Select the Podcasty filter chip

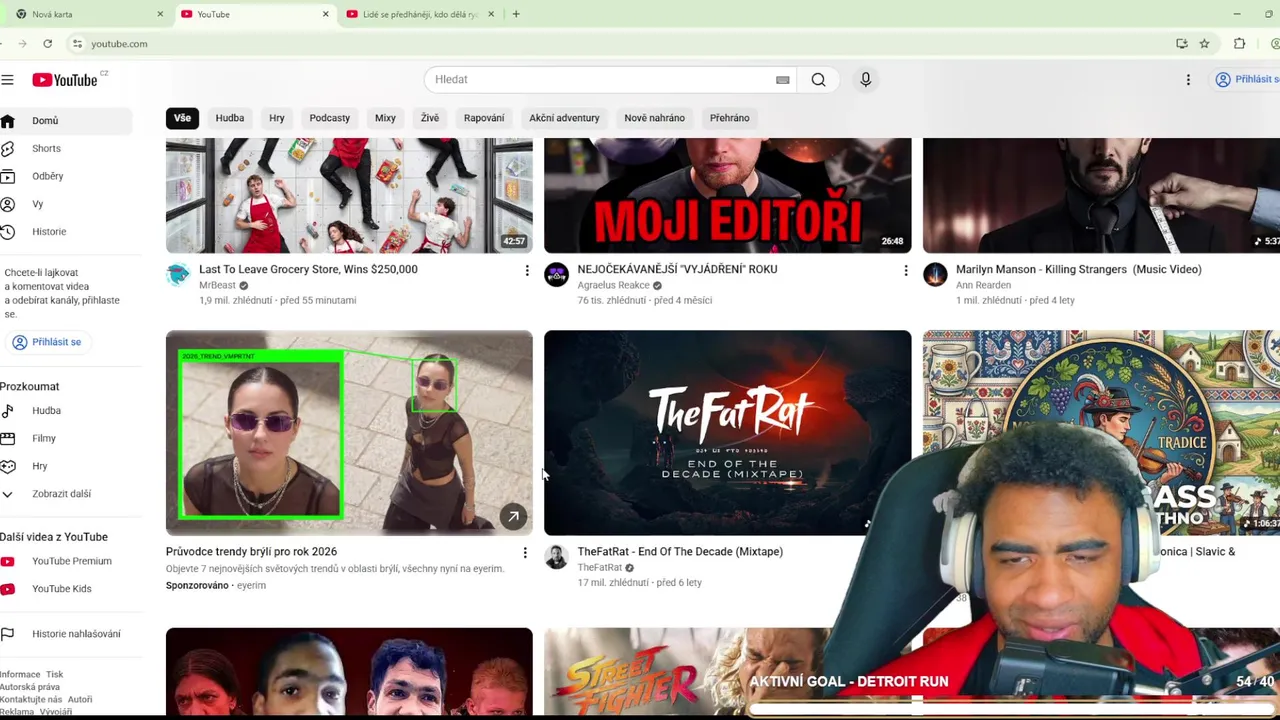pyautogui.click(x=330, y=118)
